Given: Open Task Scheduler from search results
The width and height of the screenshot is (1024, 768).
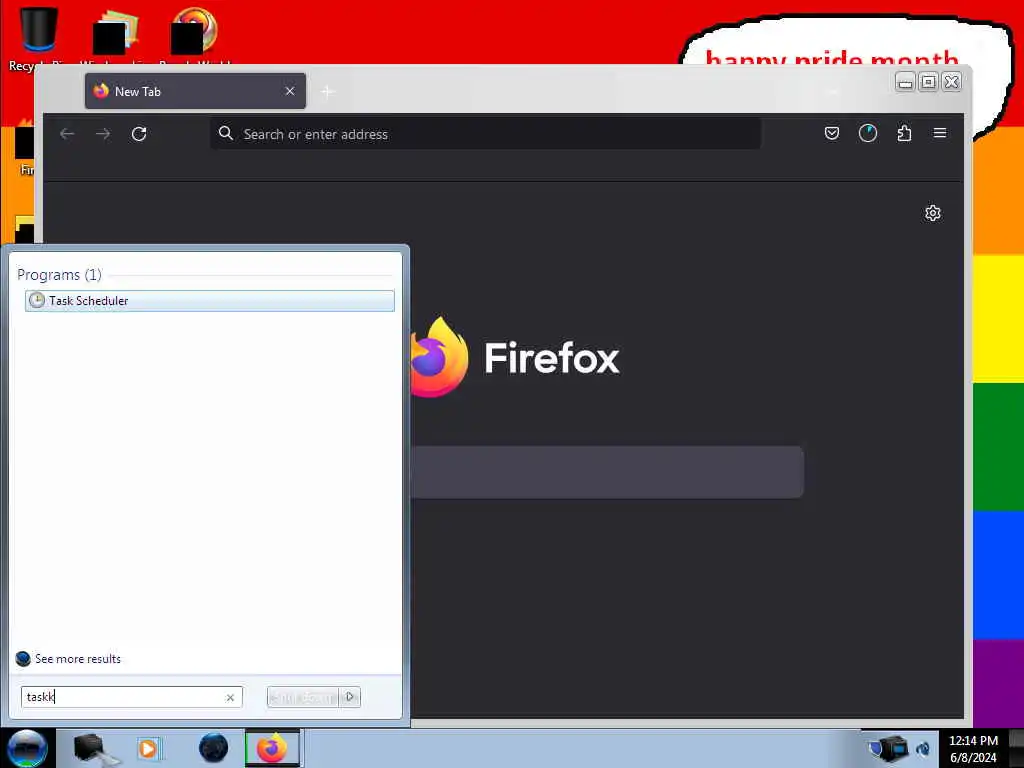Looking at the screenshot, I should (x=209, y=300).
